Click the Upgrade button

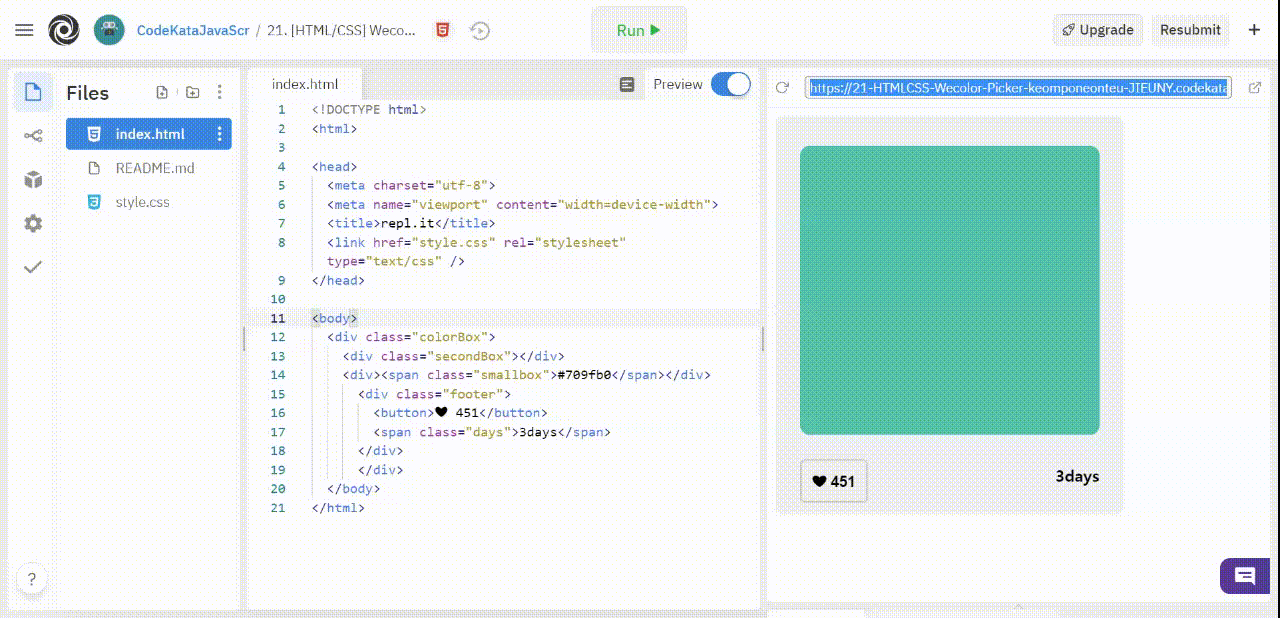(x=1098, y=30)
